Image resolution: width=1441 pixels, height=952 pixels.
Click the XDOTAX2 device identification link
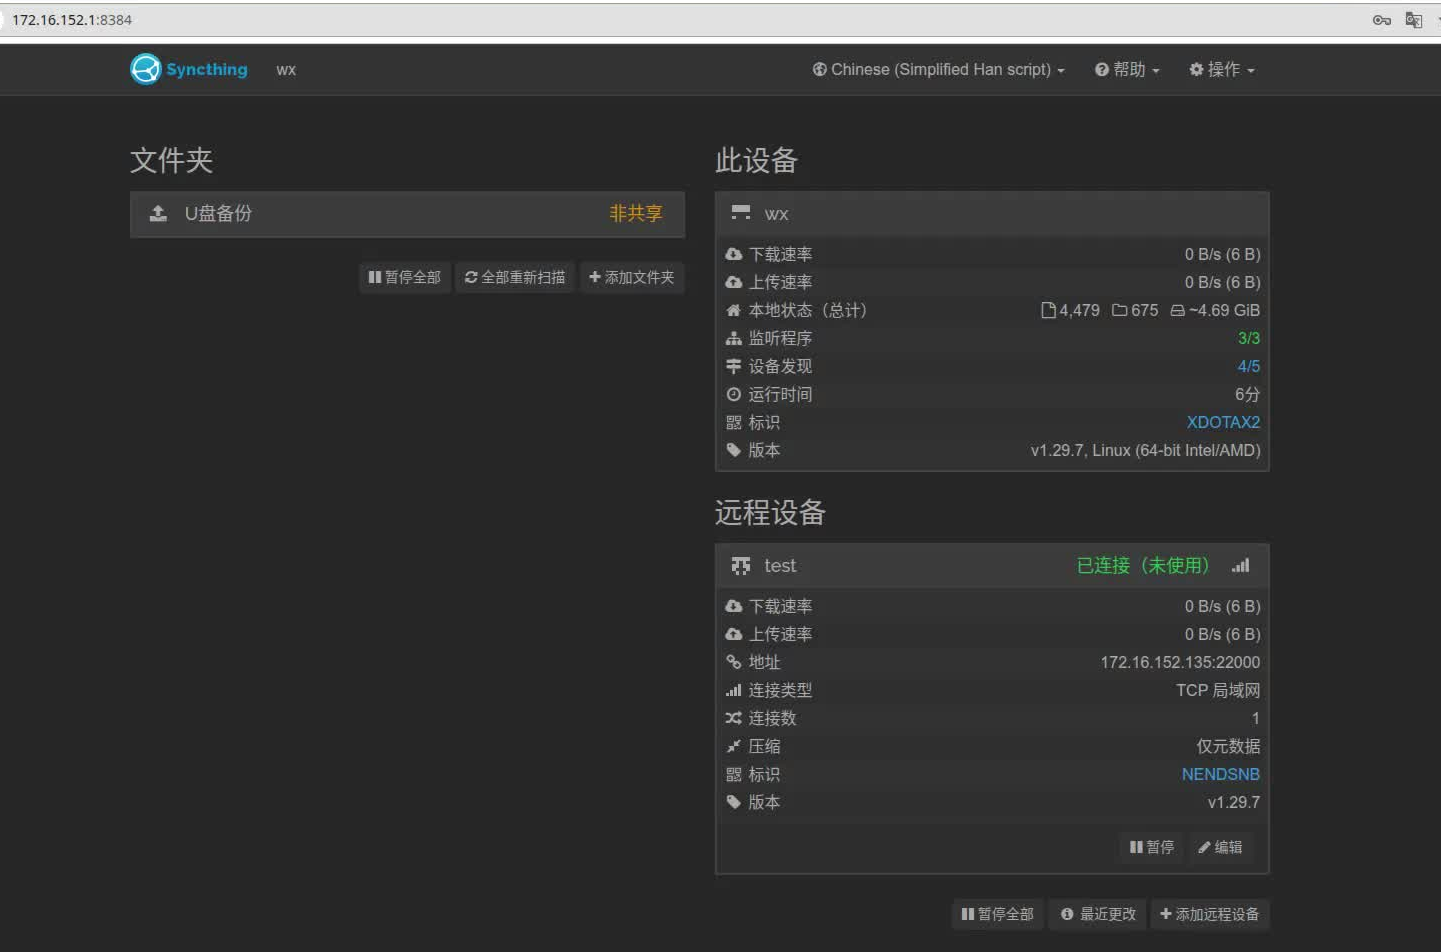click(1223, 422)
